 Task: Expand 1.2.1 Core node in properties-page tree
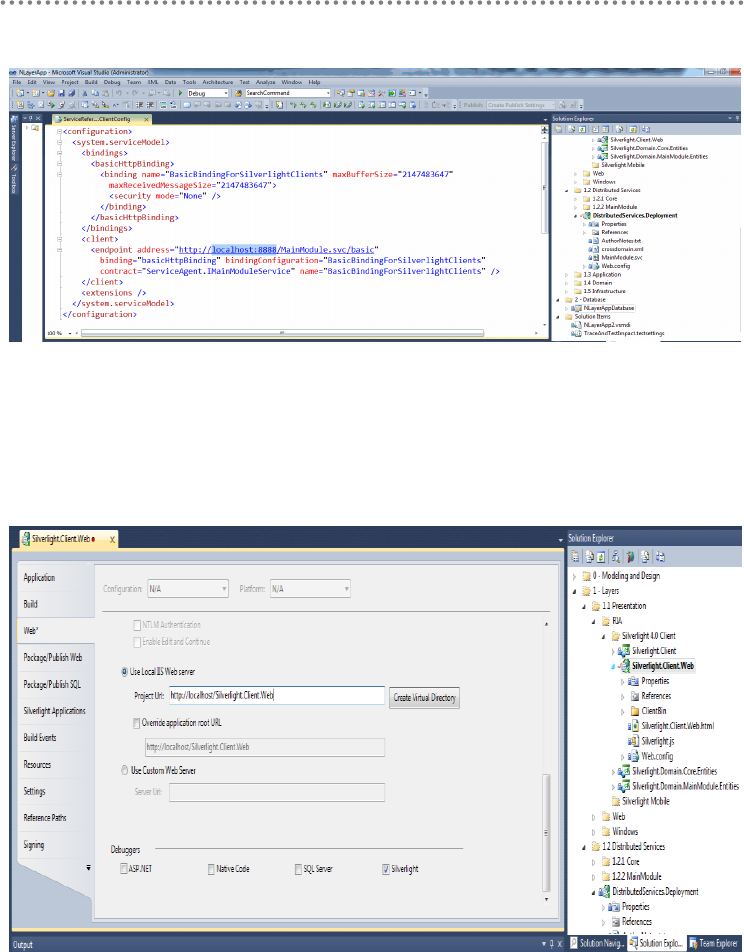594,862
